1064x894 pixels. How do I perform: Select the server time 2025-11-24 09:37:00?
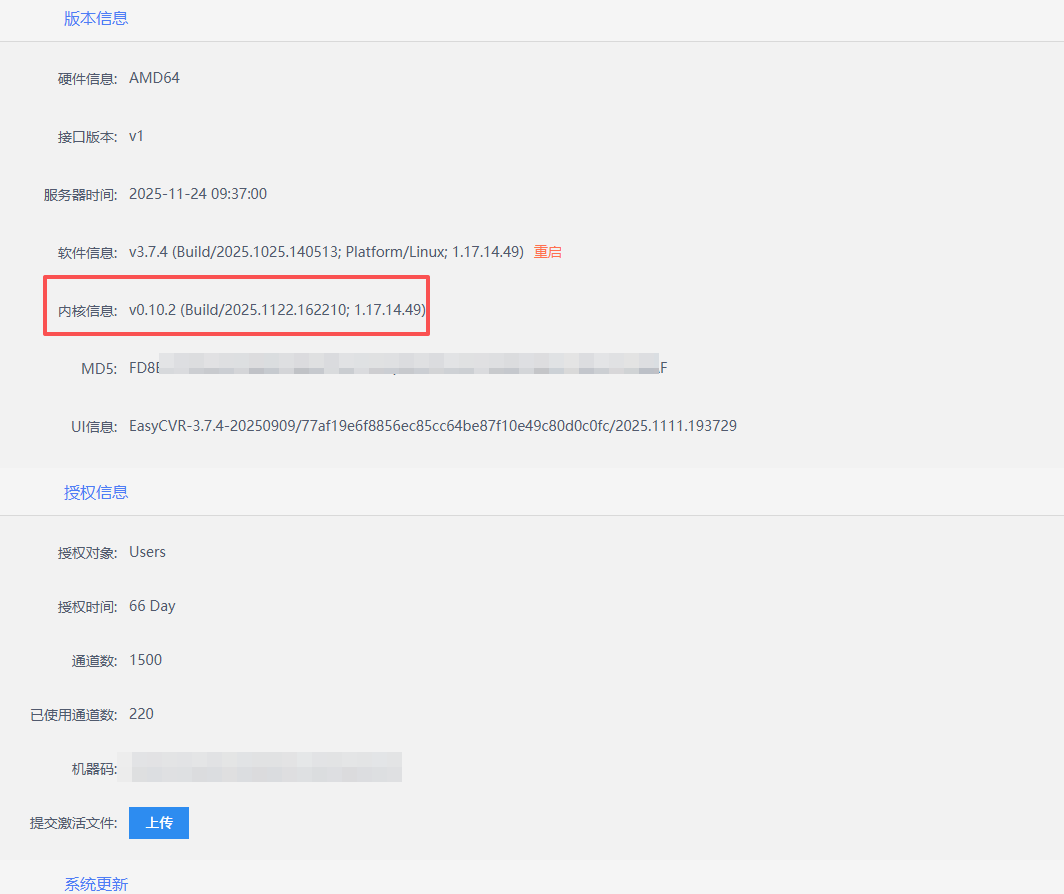point(198,194)
